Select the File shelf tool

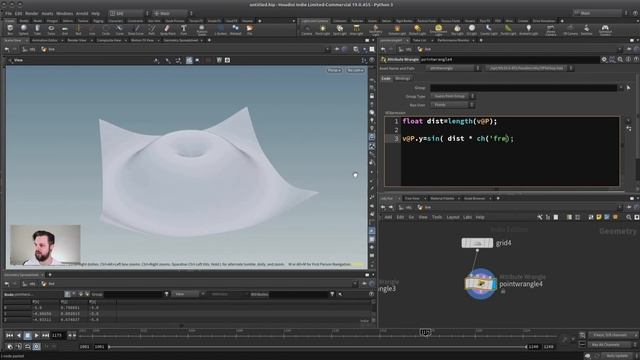click(249, 30)
